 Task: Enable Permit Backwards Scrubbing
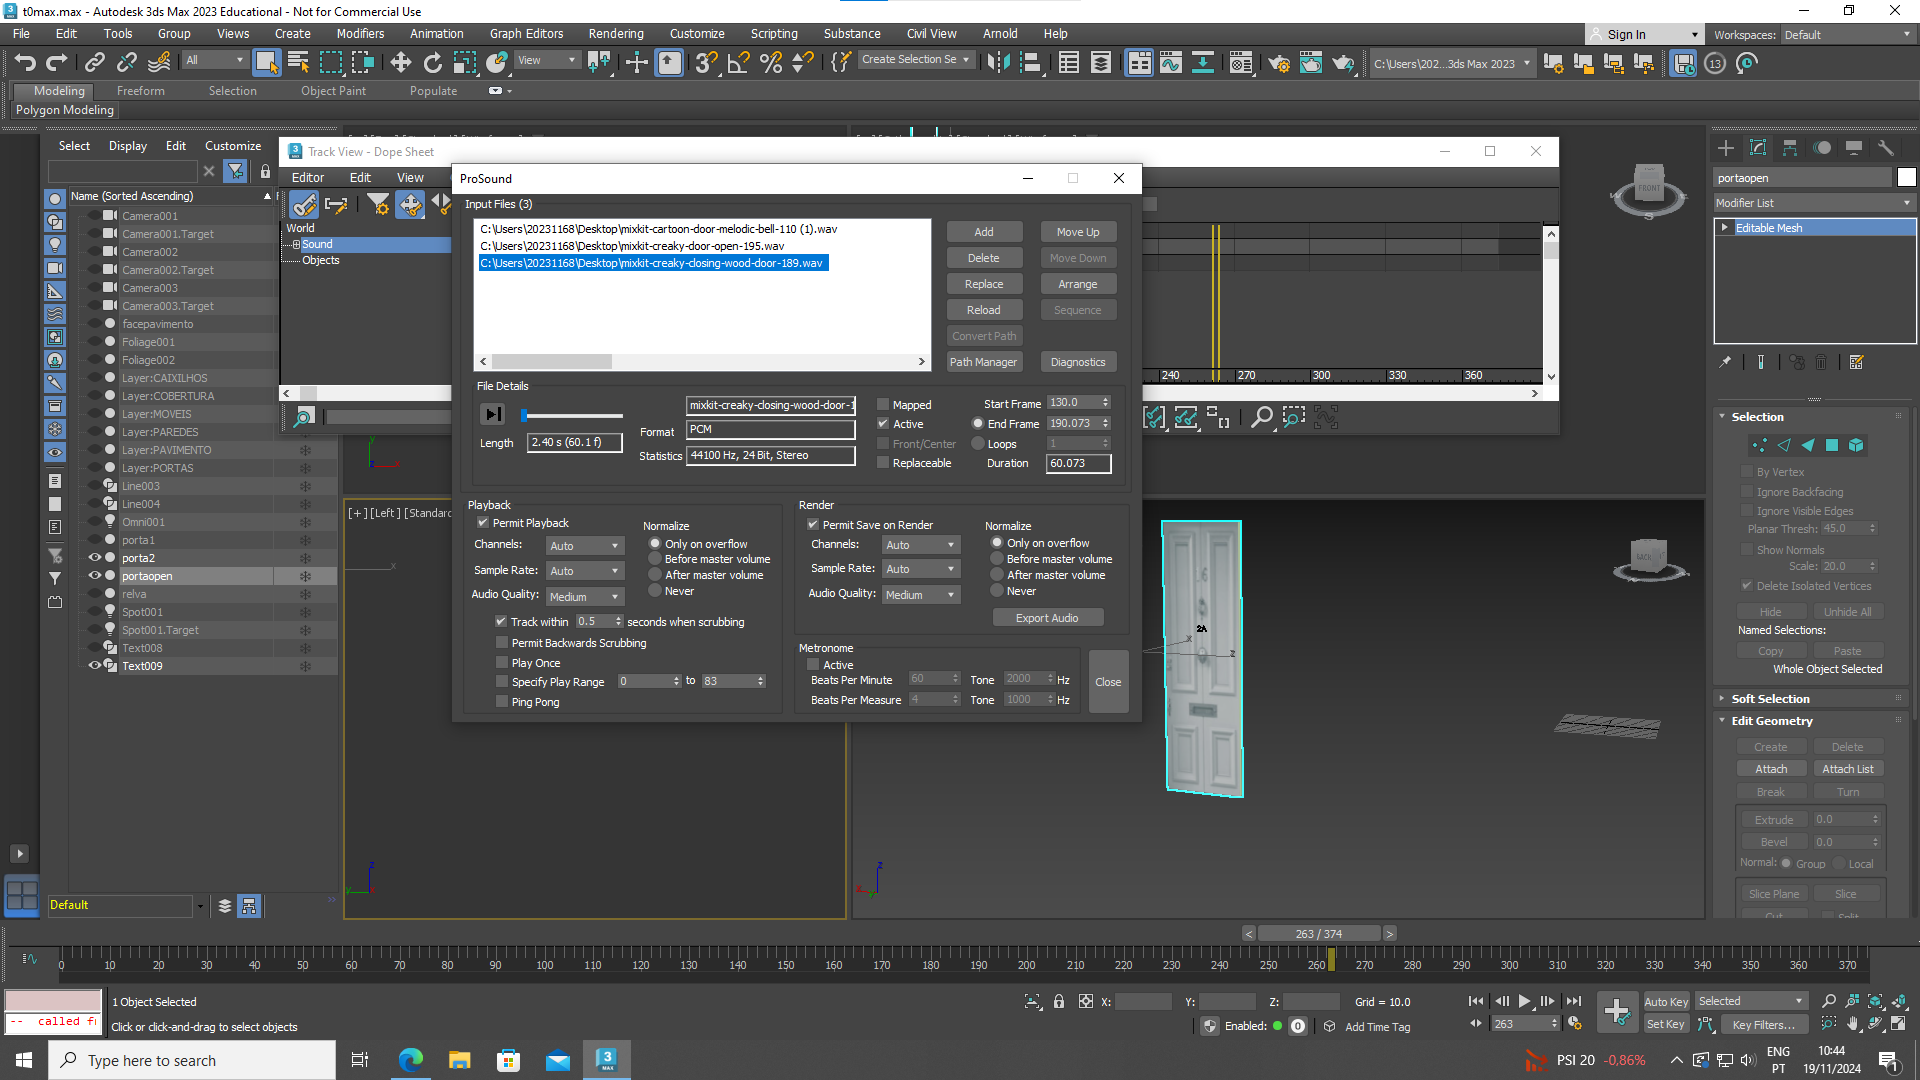[x=502, y=643]
